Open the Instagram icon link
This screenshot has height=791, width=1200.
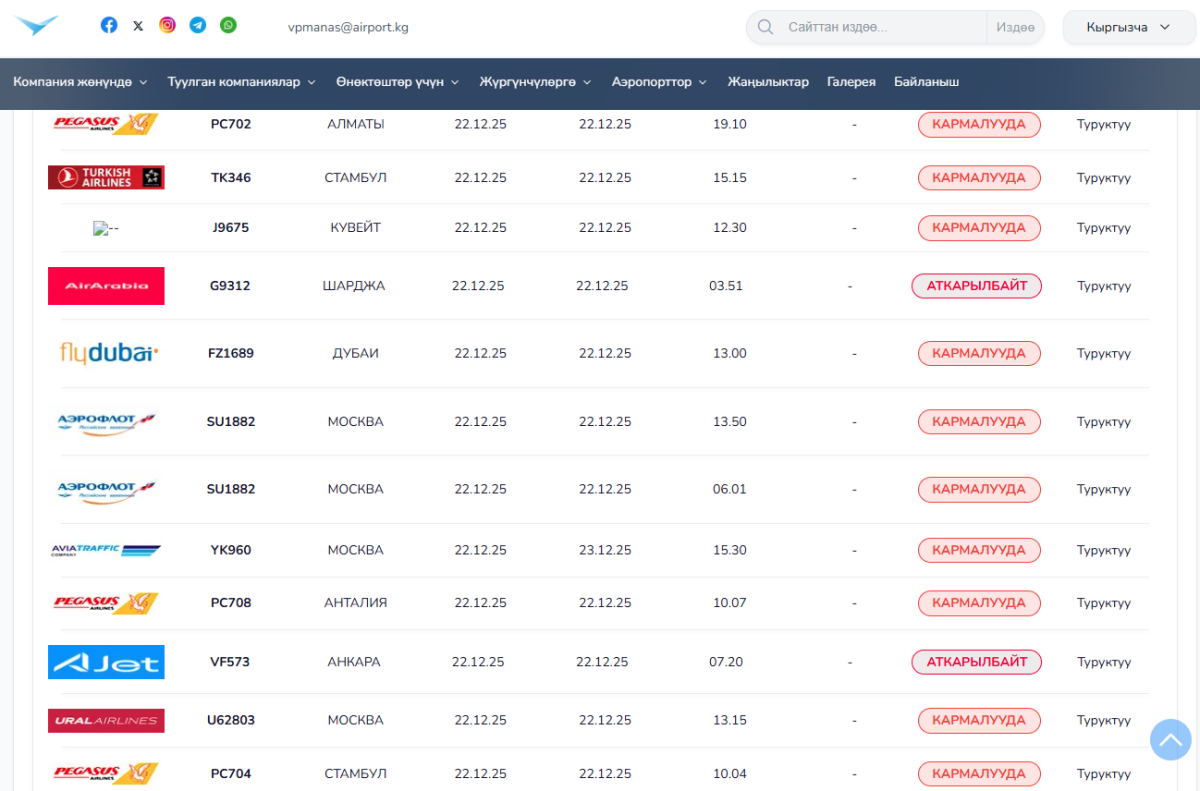pos(168,26)
